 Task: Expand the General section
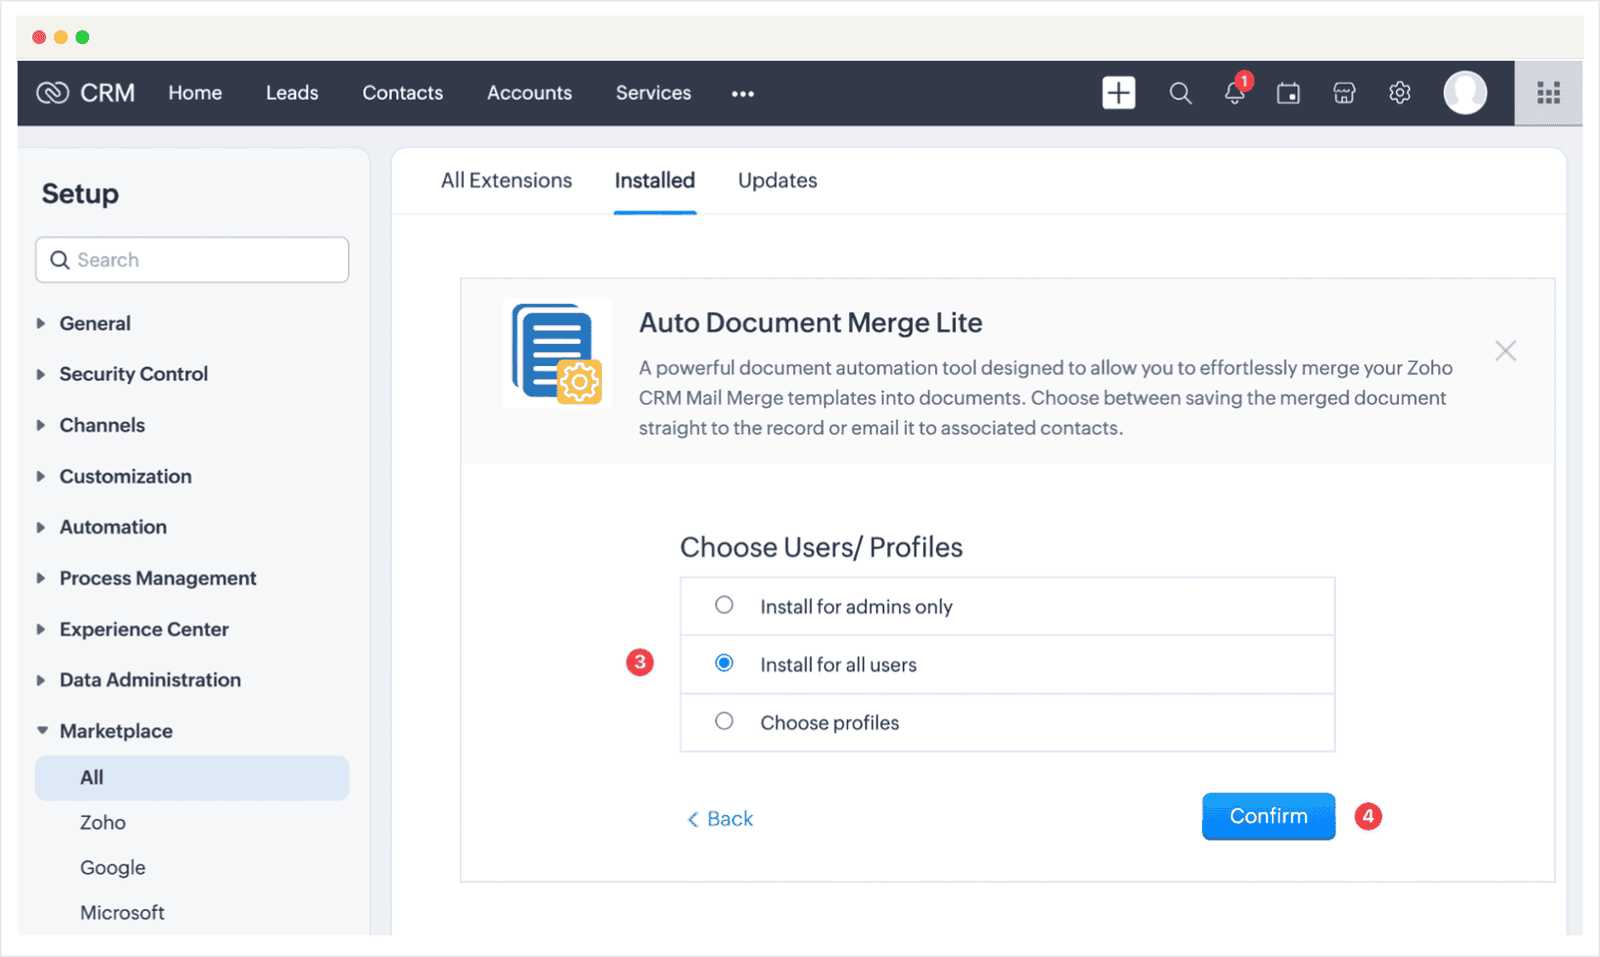point(41,323)
